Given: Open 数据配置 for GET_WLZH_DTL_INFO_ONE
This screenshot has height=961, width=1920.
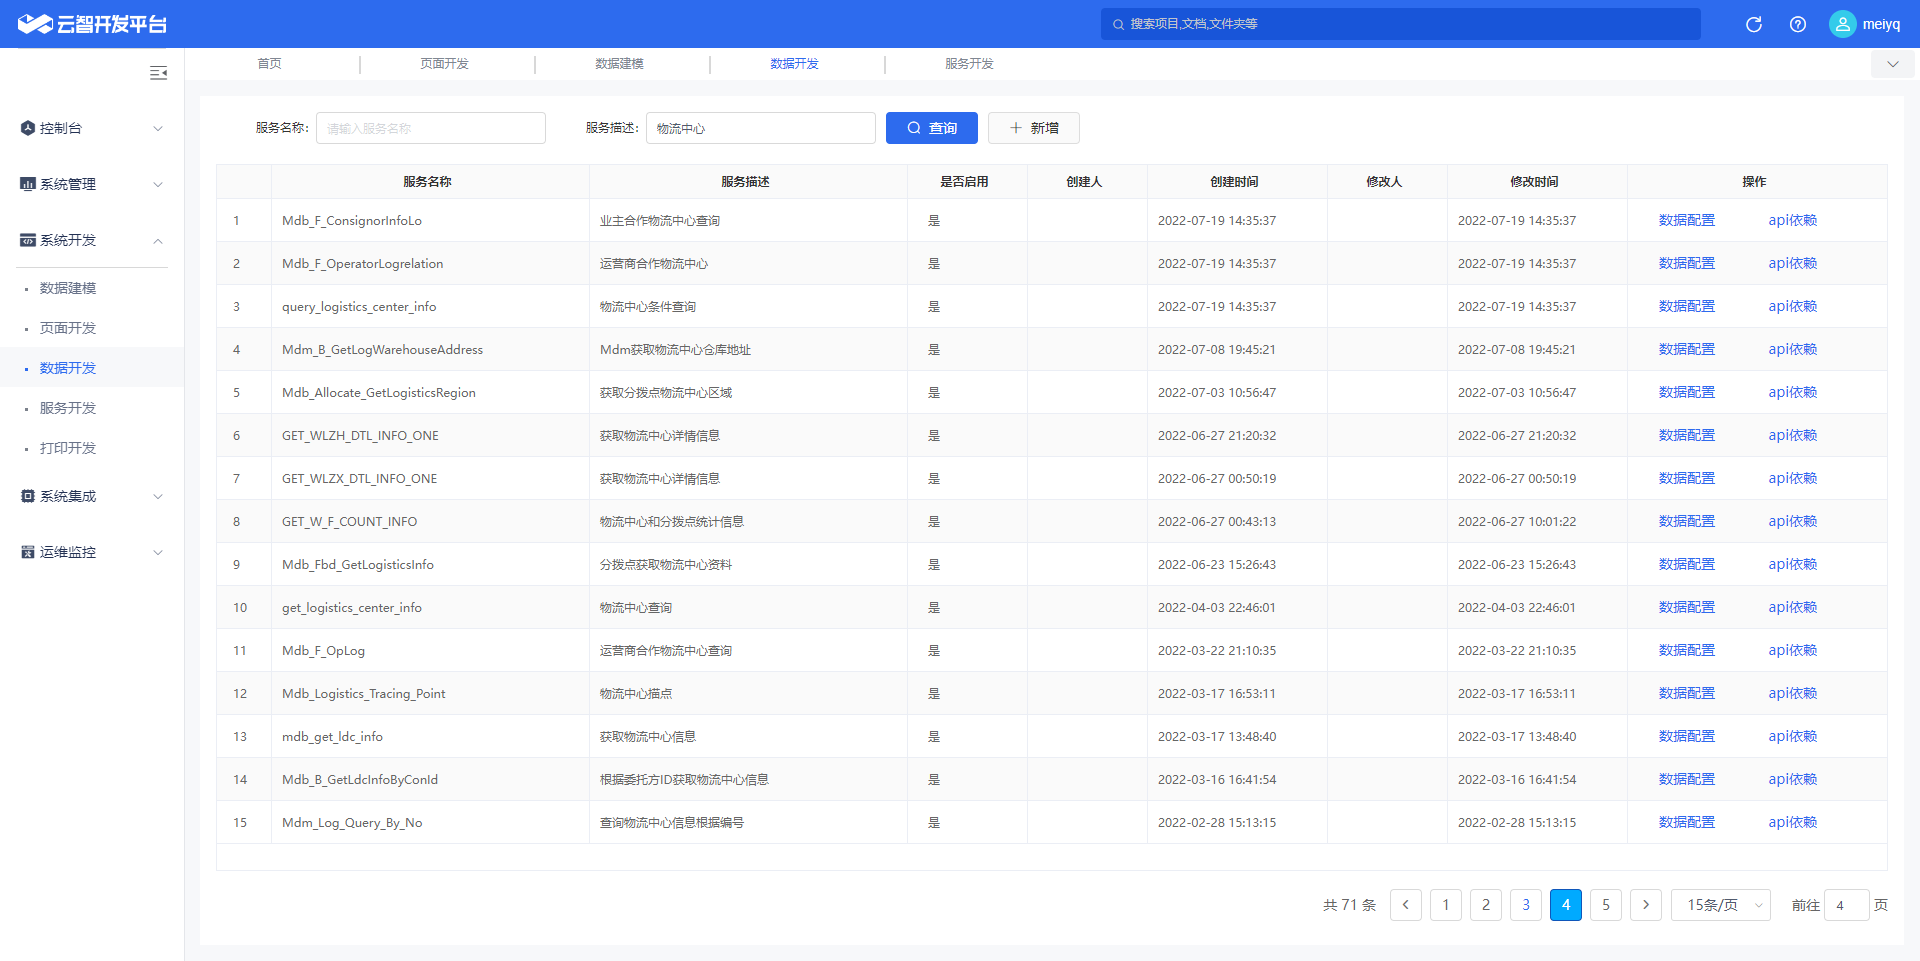Looking at the screenshot, I should (x=1686, y=435).
